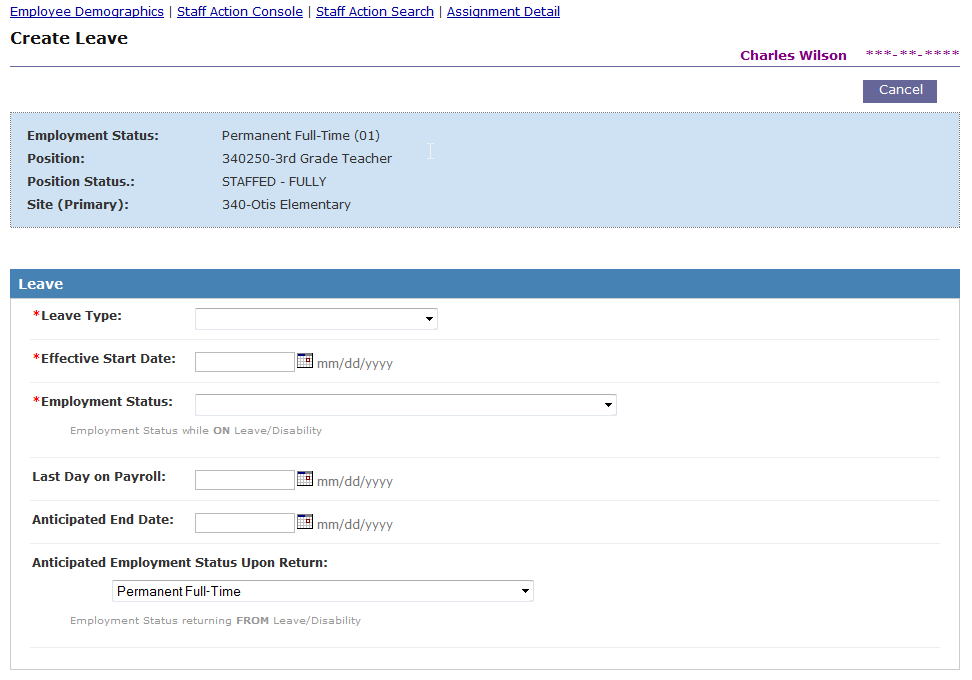This screenshot has width=972, height=680.
Task: Open the Staff Action Search link
Action: [x=375, y=12]
